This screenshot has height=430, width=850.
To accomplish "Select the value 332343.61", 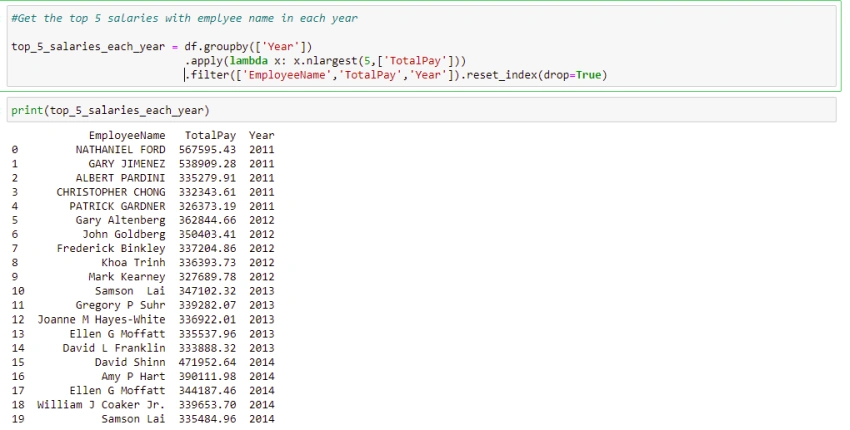I will coord(208,192).
